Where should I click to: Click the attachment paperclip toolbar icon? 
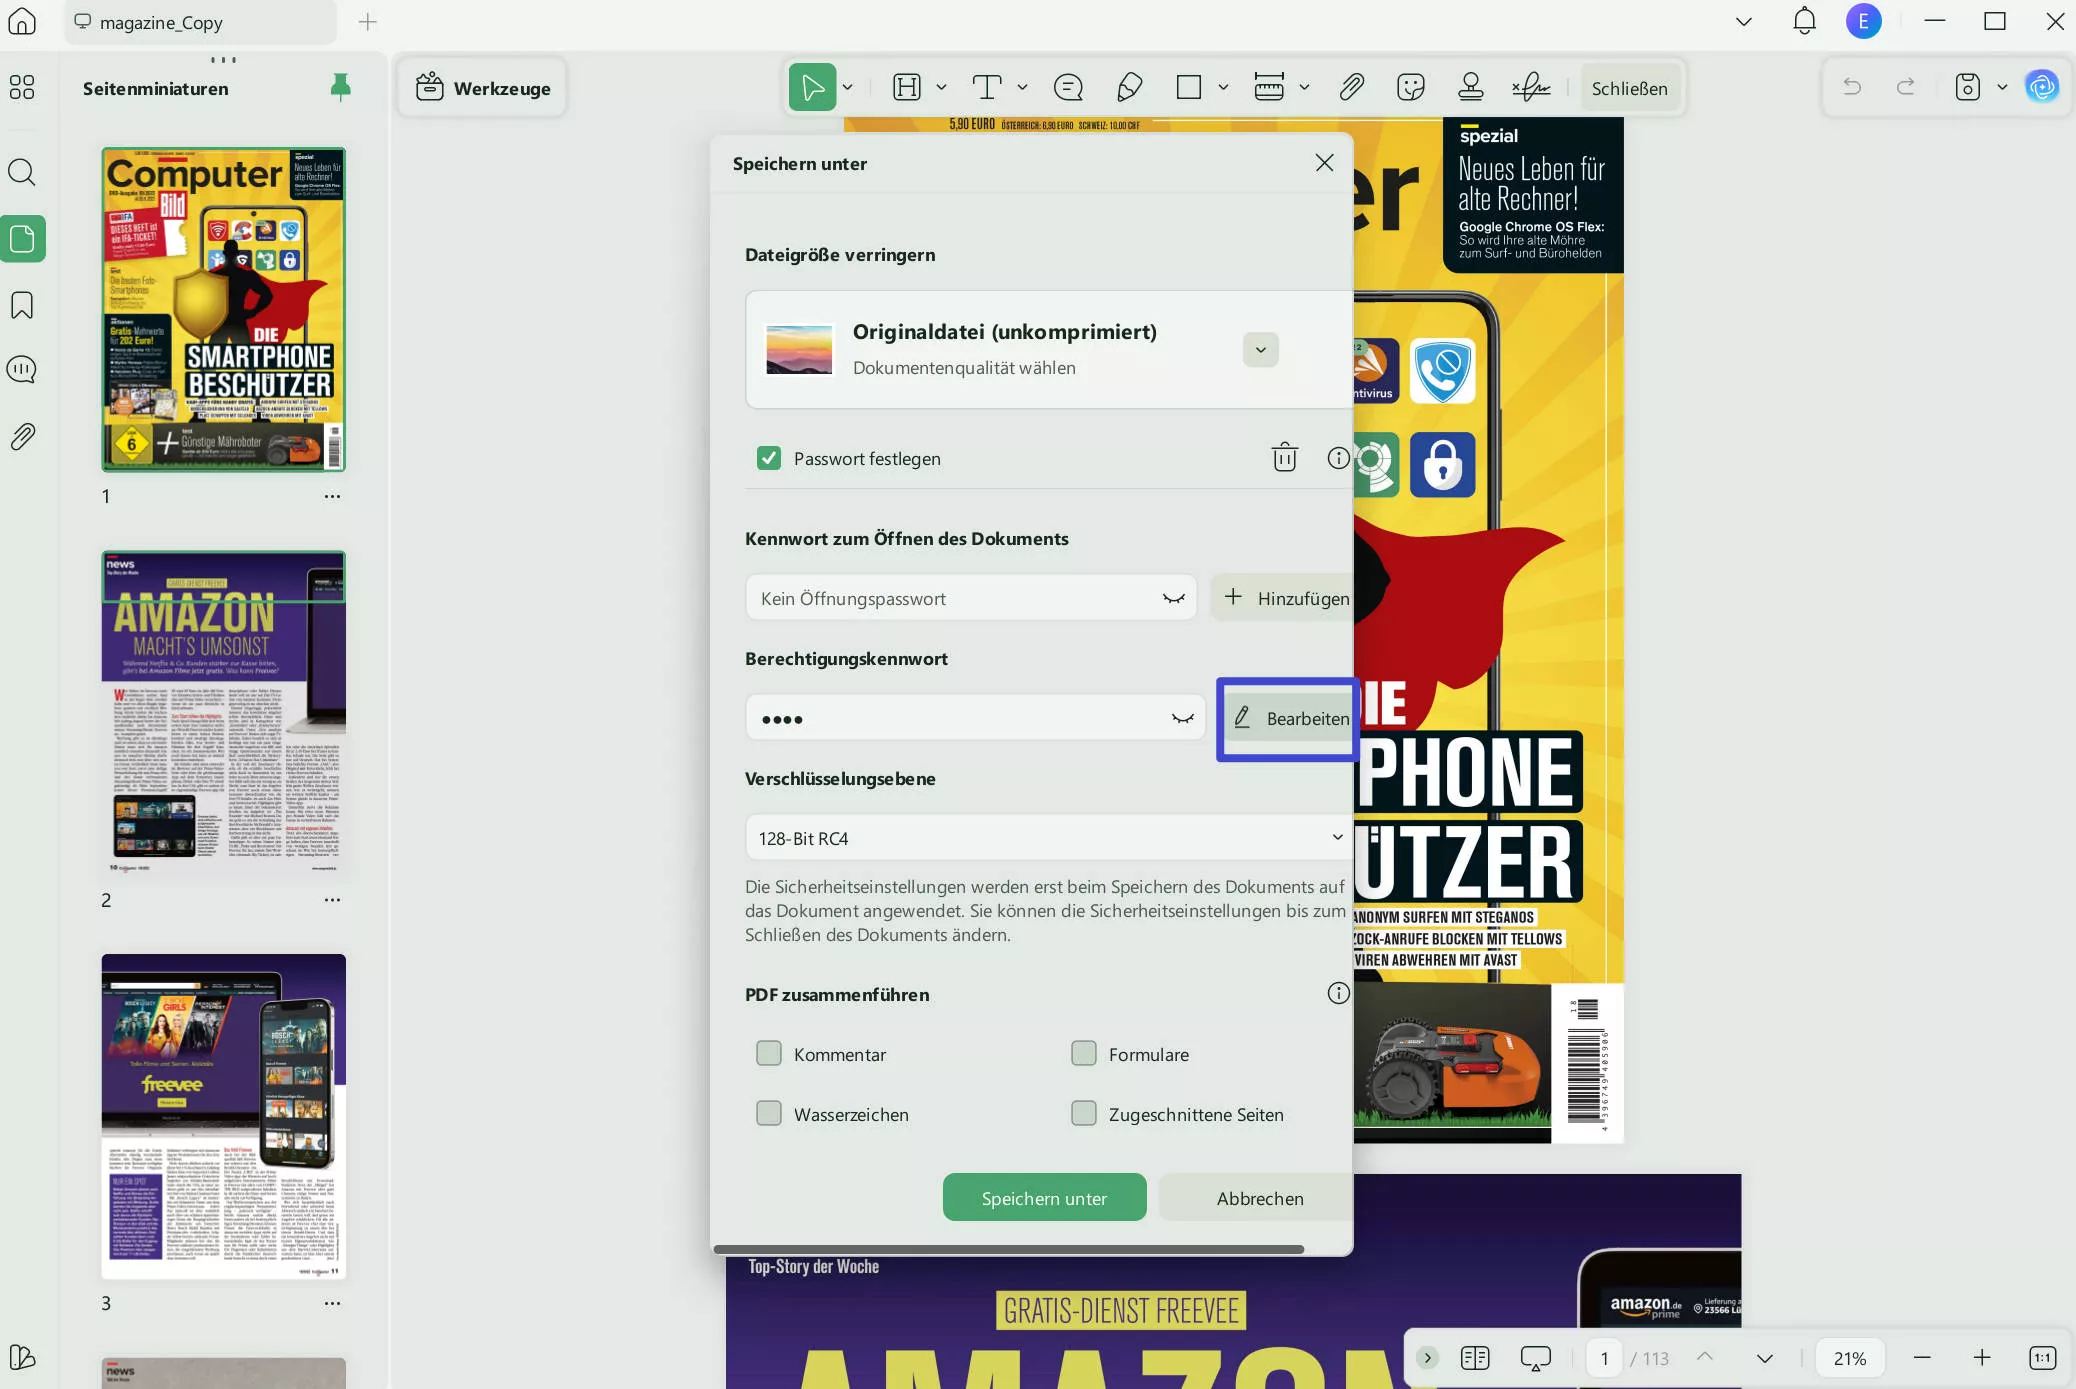(1351, 88)
